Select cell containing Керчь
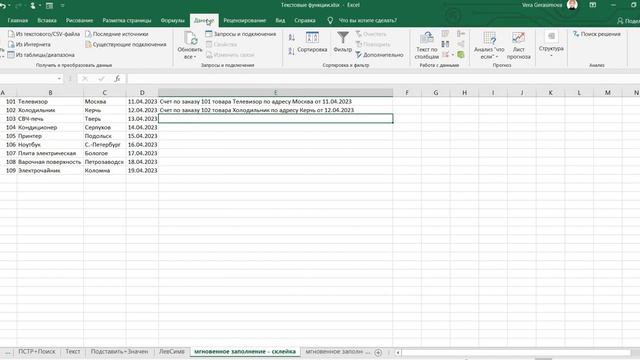The image size is (640, 360). tap(105, 110)
